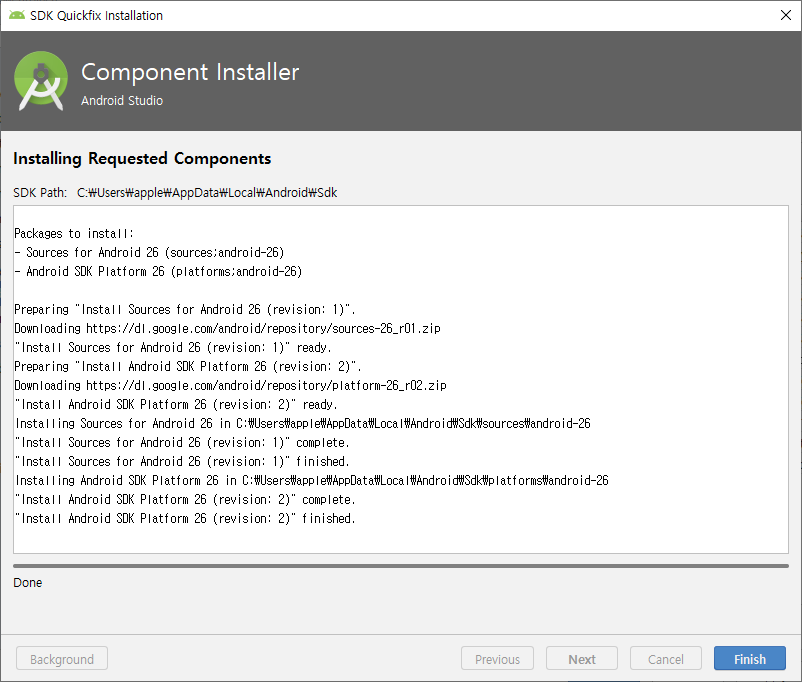This screenshot has height=682, width=802.
Task: Click 'Installing Android SDK Platform 26 in' line
Action: click(x=312, y=480)
